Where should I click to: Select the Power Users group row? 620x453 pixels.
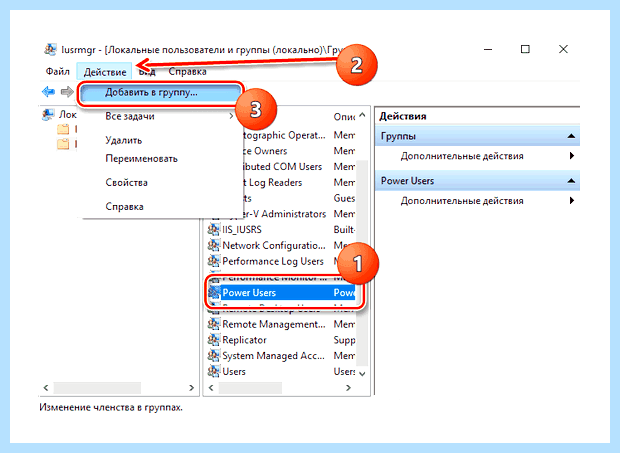(x=282, y=293)
